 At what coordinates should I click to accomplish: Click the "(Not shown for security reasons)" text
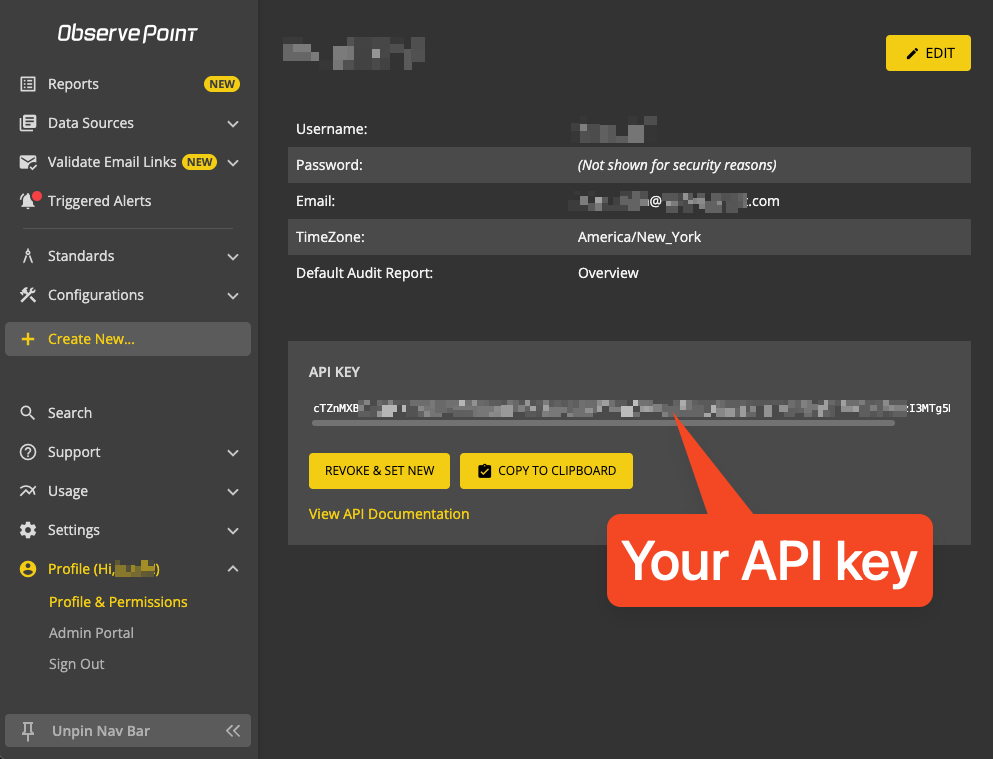point(677,165)
